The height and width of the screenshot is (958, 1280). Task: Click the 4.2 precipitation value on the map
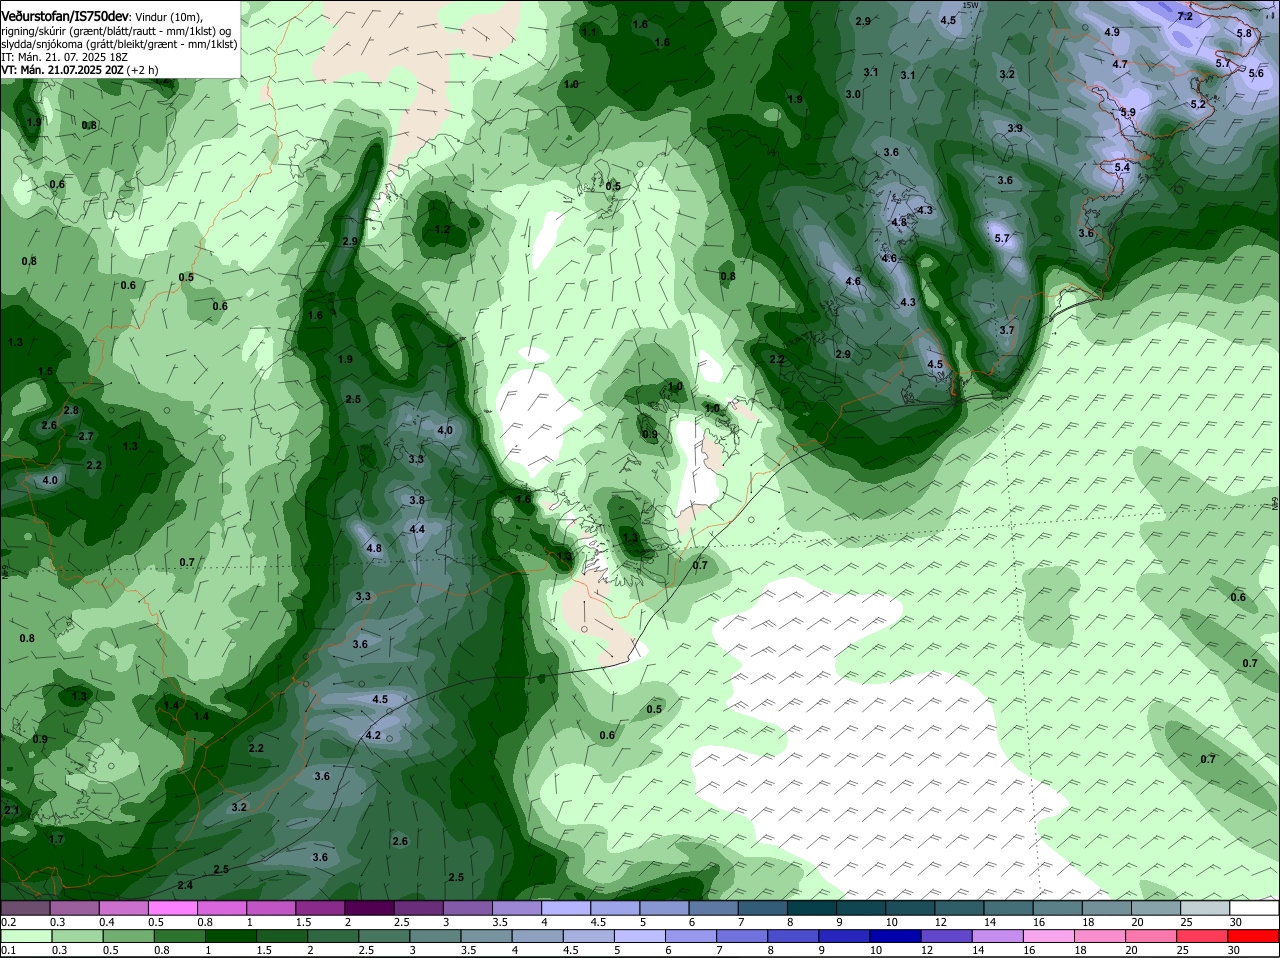373,735
